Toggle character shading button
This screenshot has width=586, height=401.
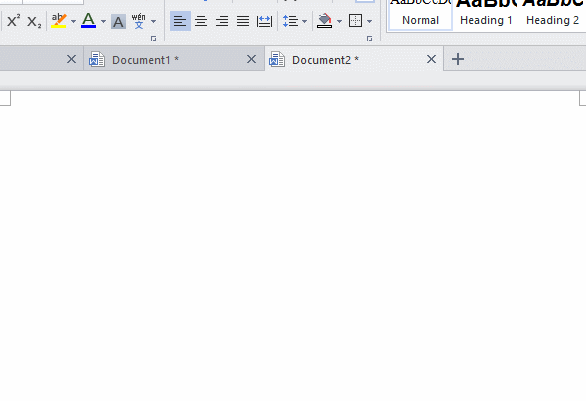[x=118, y=22]
